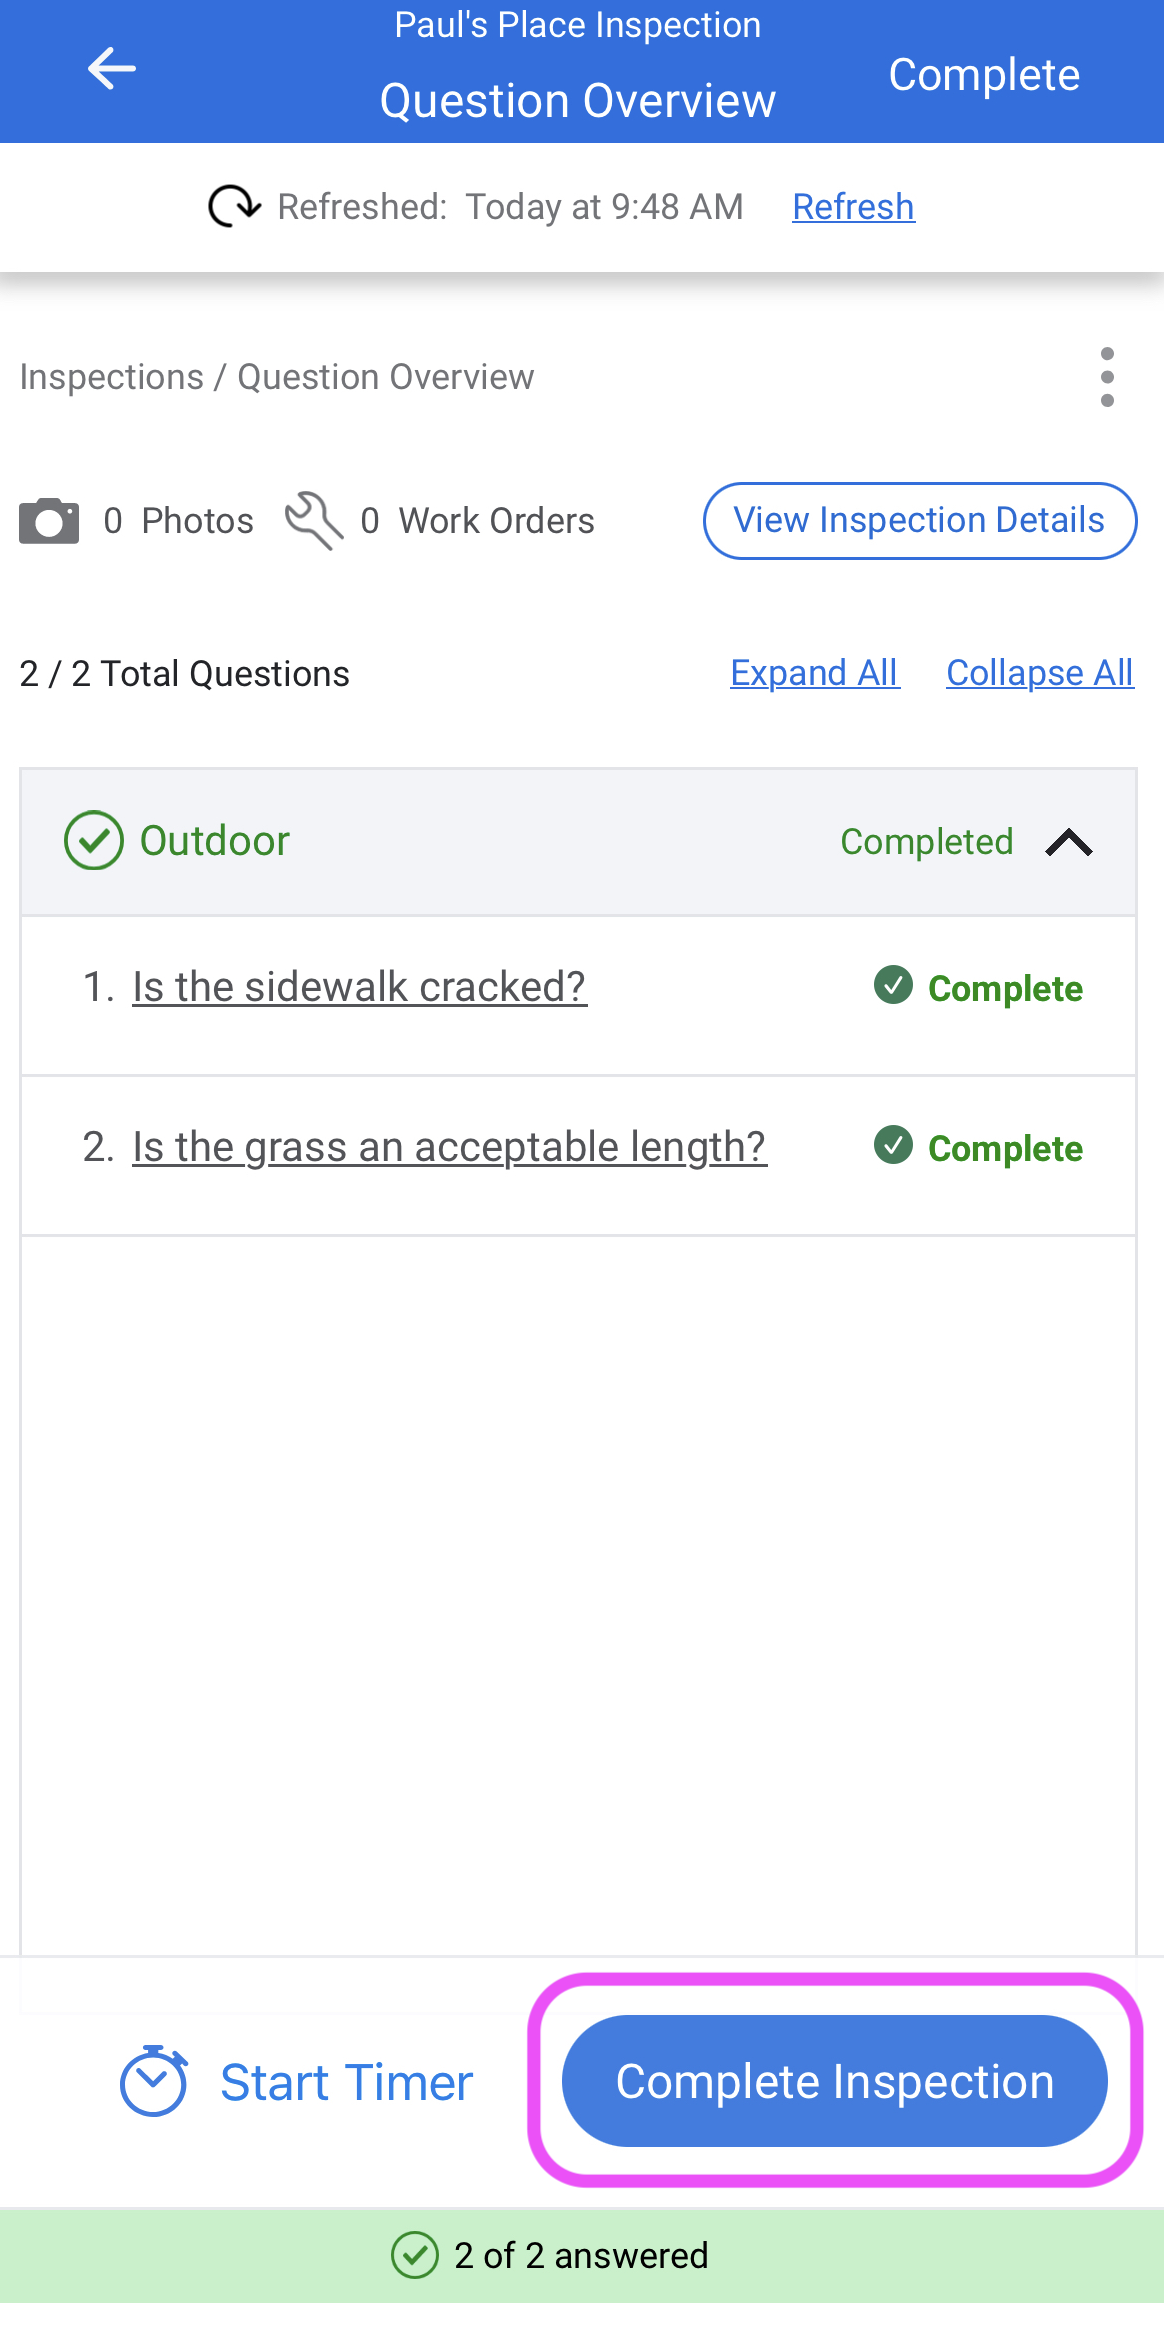Screen dimensions: 1164x2342
Task: Click Expand All link
Action: (814, 673)
